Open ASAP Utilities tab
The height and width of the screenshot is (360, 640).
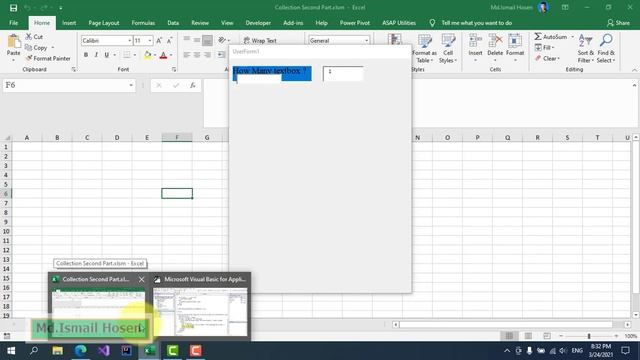point(399,23)
